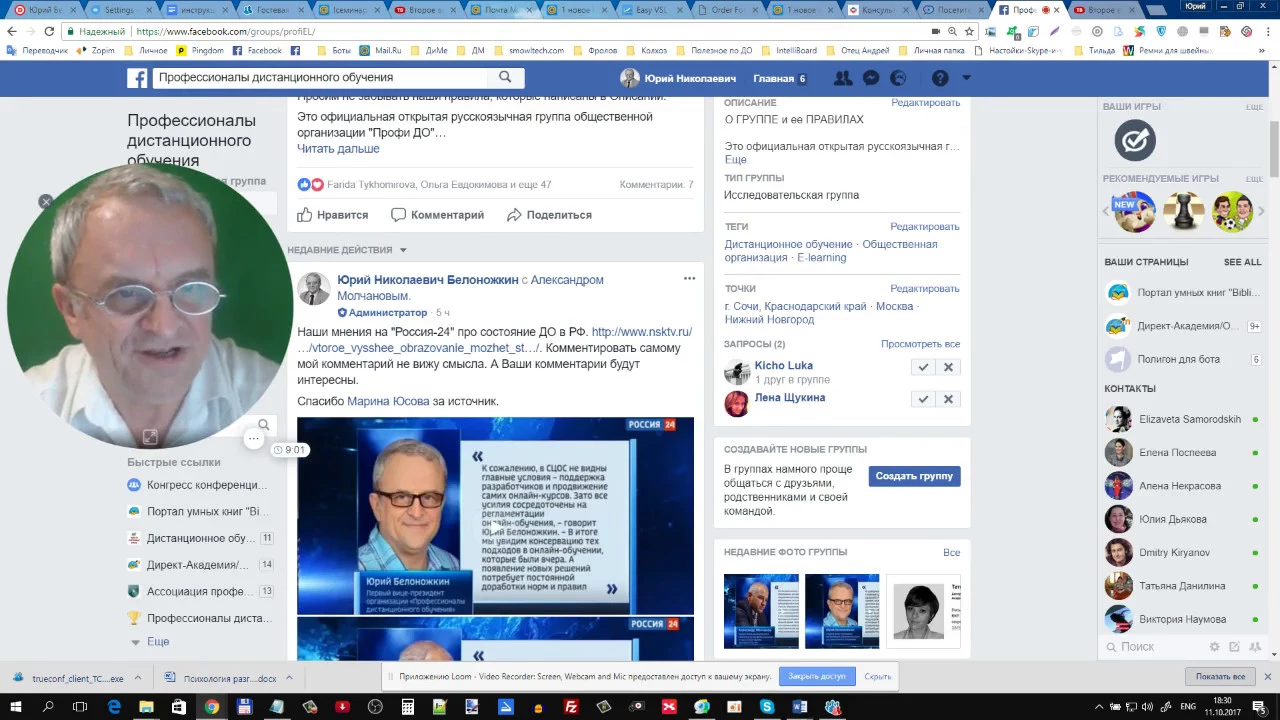Click Редактировать next to Теги
Viewport: 1280px width, 720px height.
[x=925, y=227]
